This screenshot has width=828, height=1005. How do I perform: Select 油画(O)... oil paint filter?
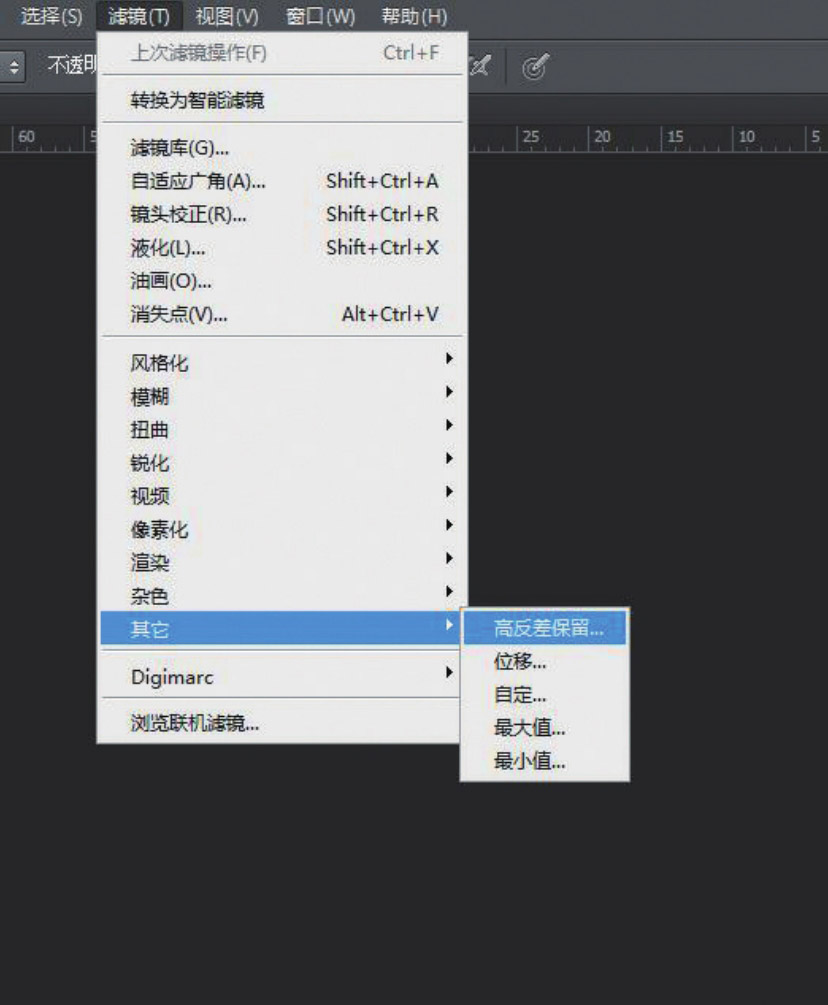click(x=282, y=281)
